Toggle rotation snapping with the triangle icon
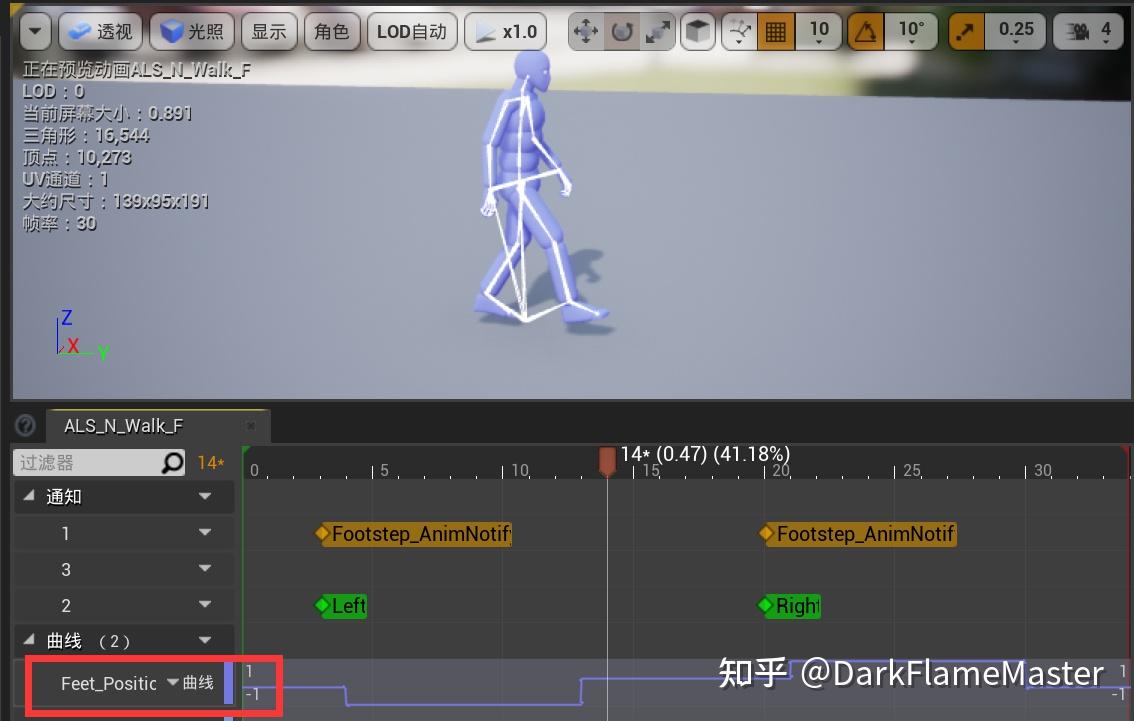1134x721 pixels. pyautogui.click(x=866, y=30)
